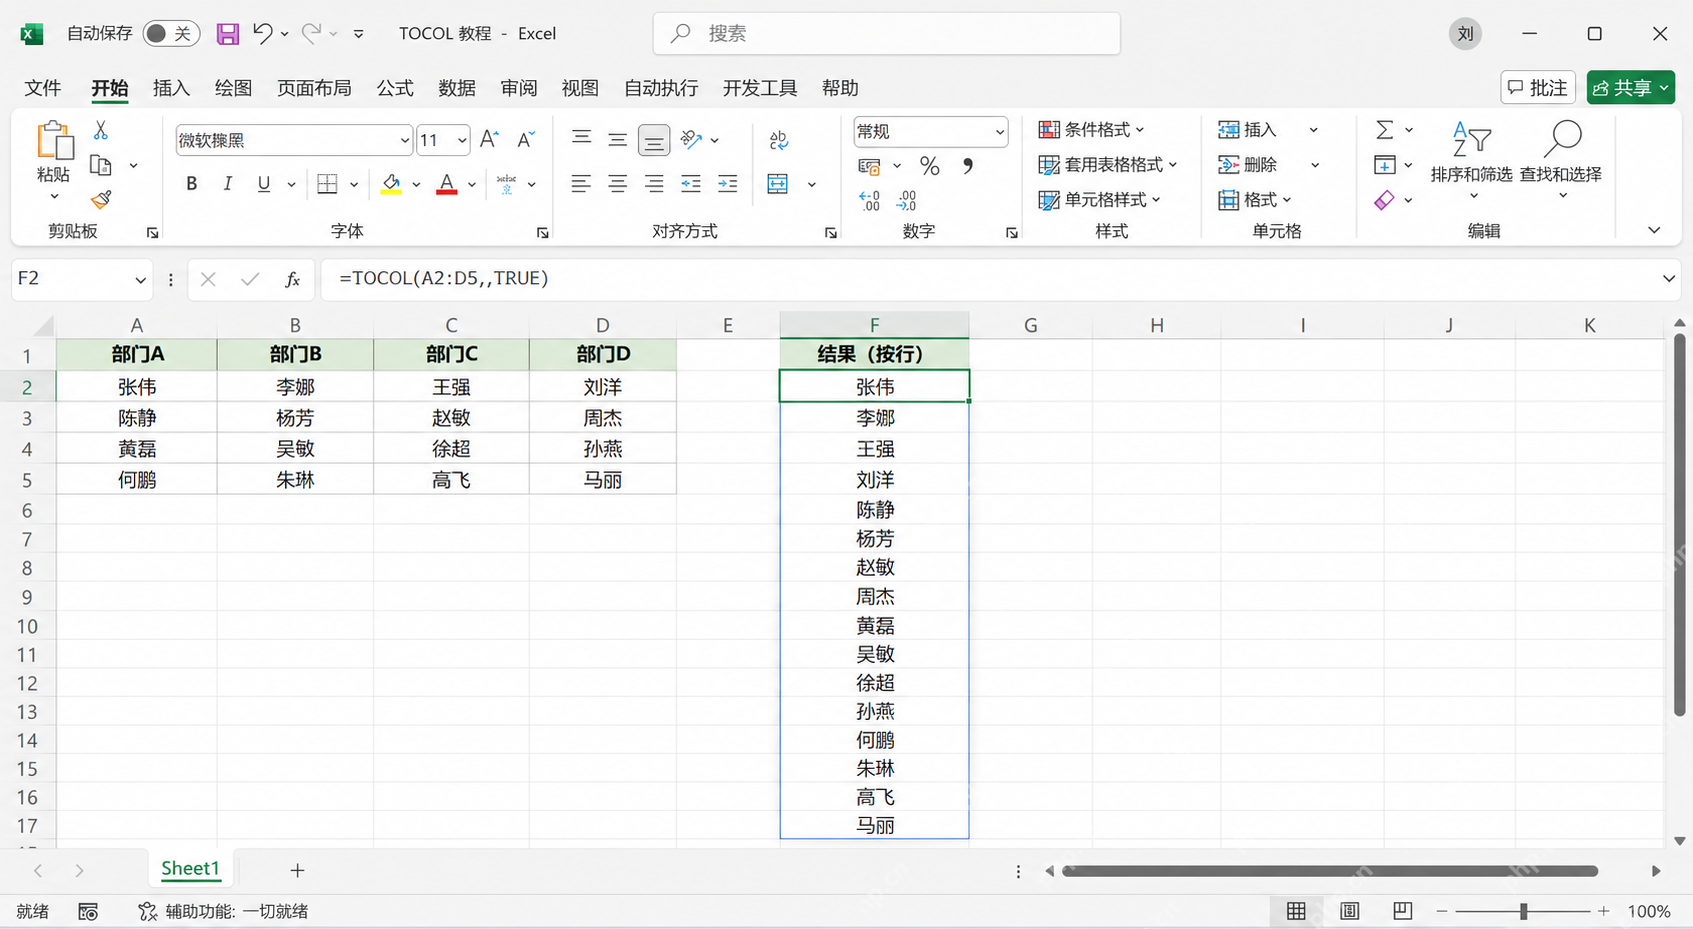The width and height of the screenshot is (1693, 929).
Task: Switch to the 数据 tab
Action: tap(457, 88)
